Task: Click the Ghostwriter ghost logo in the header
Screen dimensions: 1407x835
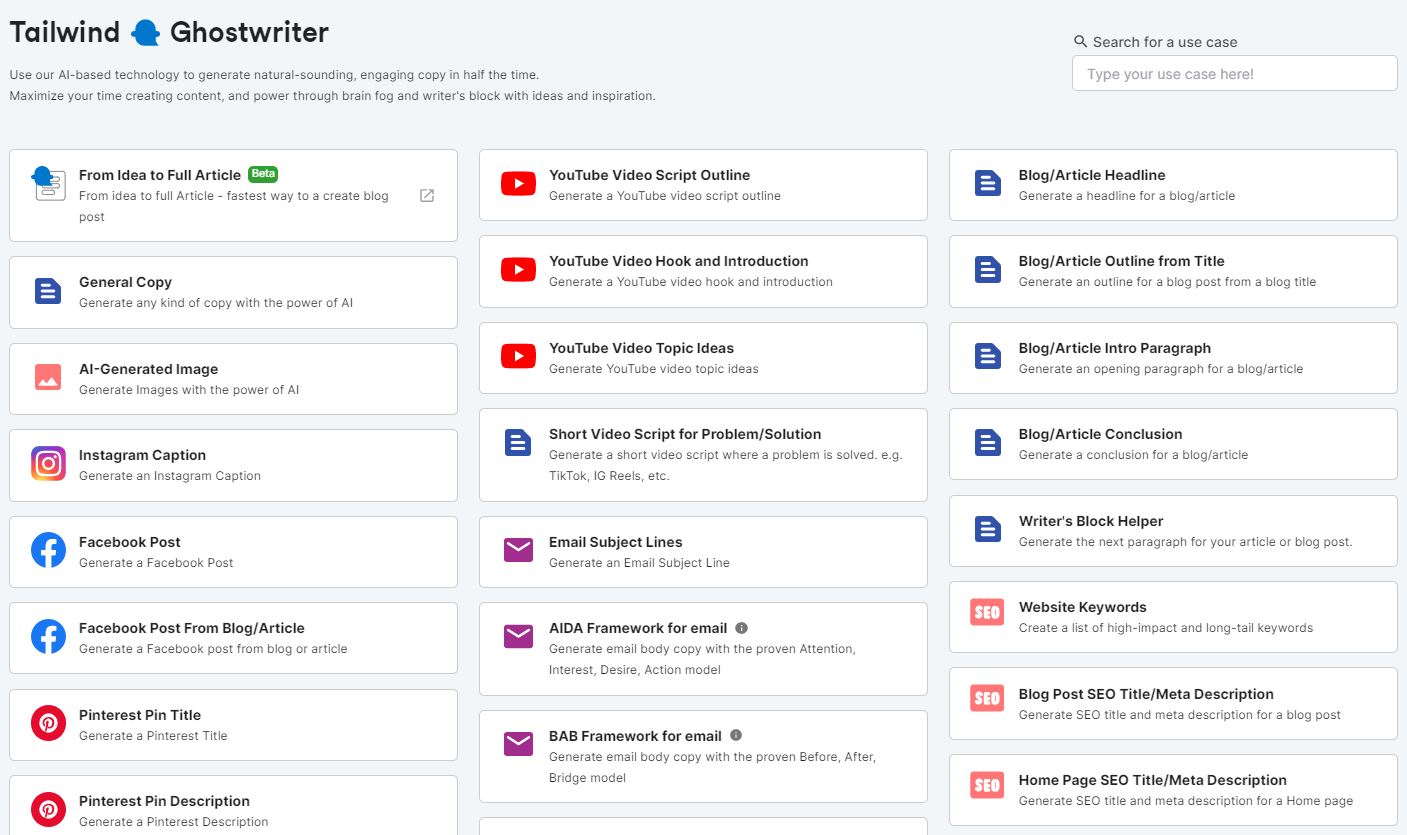Action: tap(145, 32)
